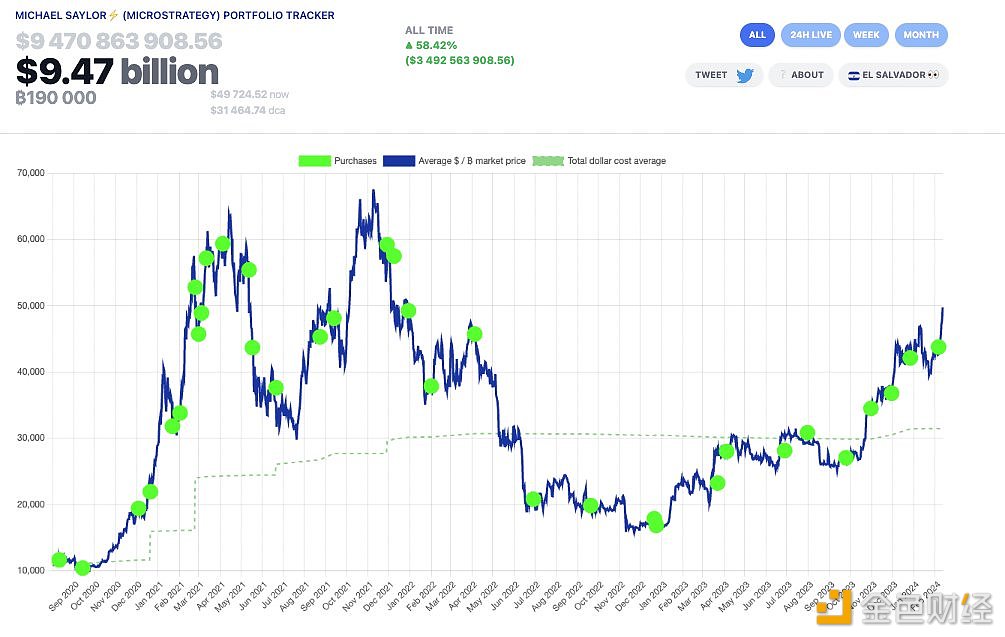Image resolution: width=1005 pixels, height=637 pixels.
Task: Toggle the Purchases legend entry
Action: pyautogui.click(x=338, y=161)
